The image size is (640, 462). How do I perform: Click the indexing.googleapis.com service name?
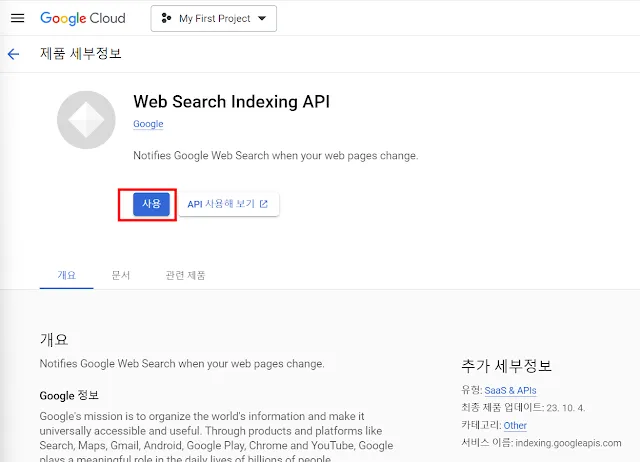(x=568, y=443)
